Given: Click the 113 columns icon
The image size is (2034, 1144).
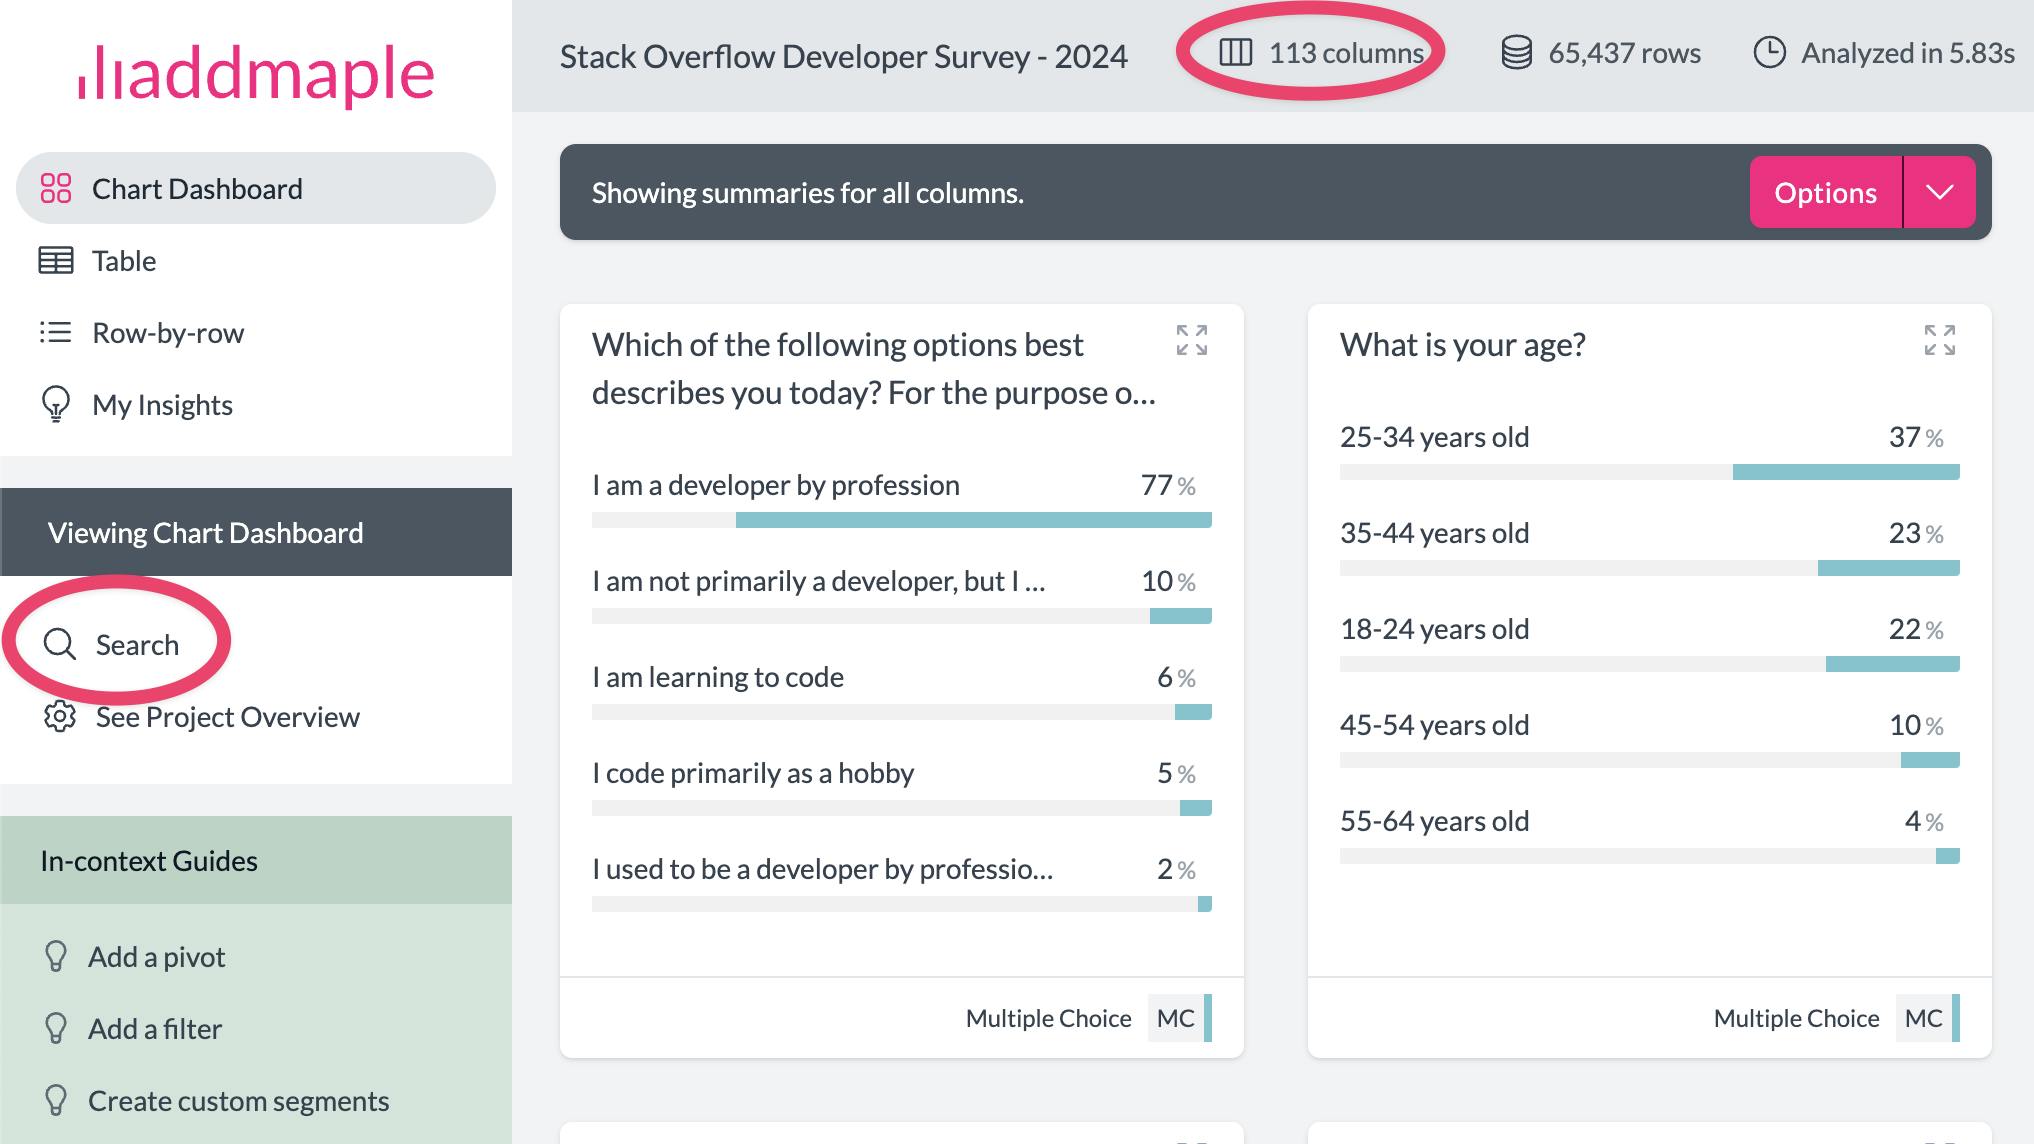Looking at the screenshot, I should point(1234,54).
